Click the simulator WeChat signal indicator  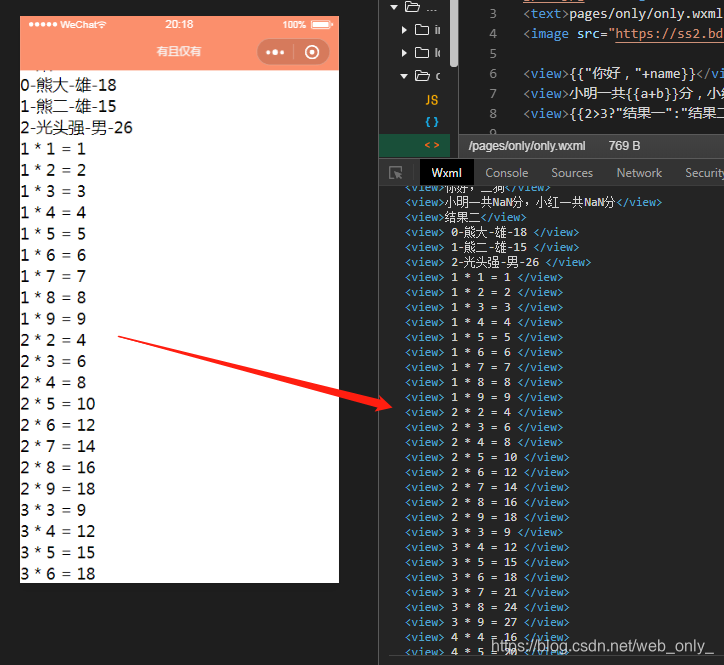pyautogui.click(x=67, y=24)
